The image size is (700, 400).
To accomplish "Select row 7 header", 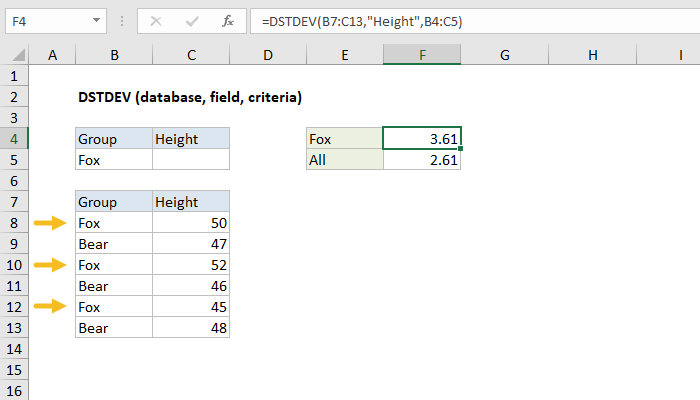I will click(x=14, y=202).
